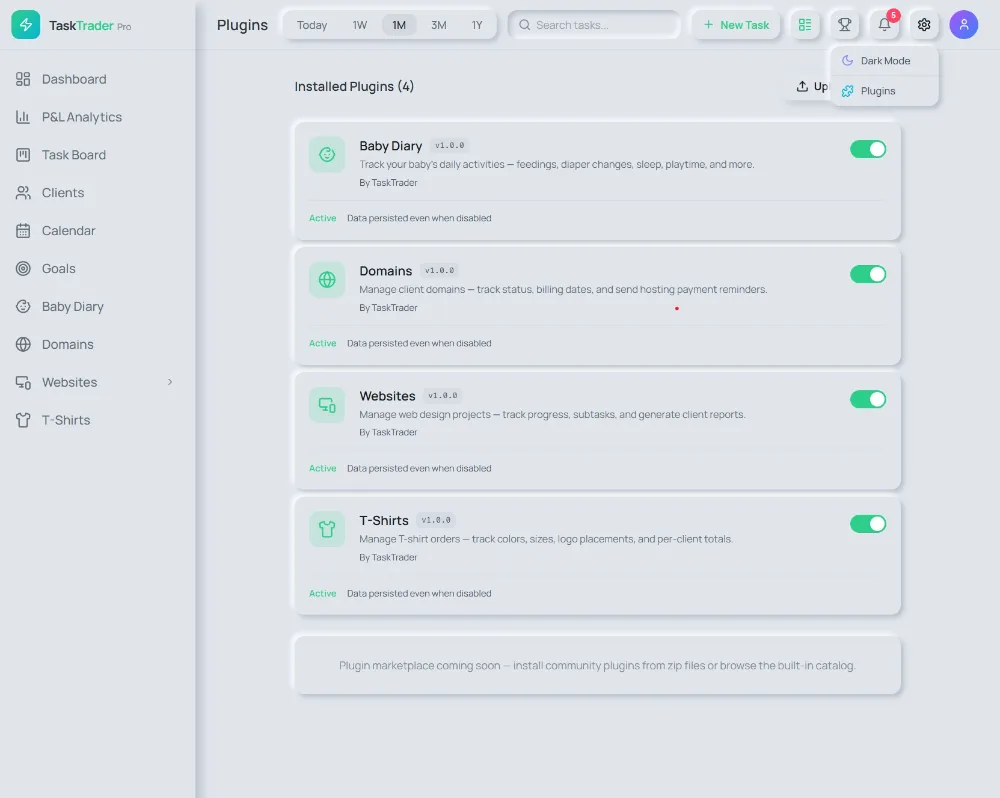Open the notifications bell icon
Viewport: 1000px width, 798px height.
884,25
